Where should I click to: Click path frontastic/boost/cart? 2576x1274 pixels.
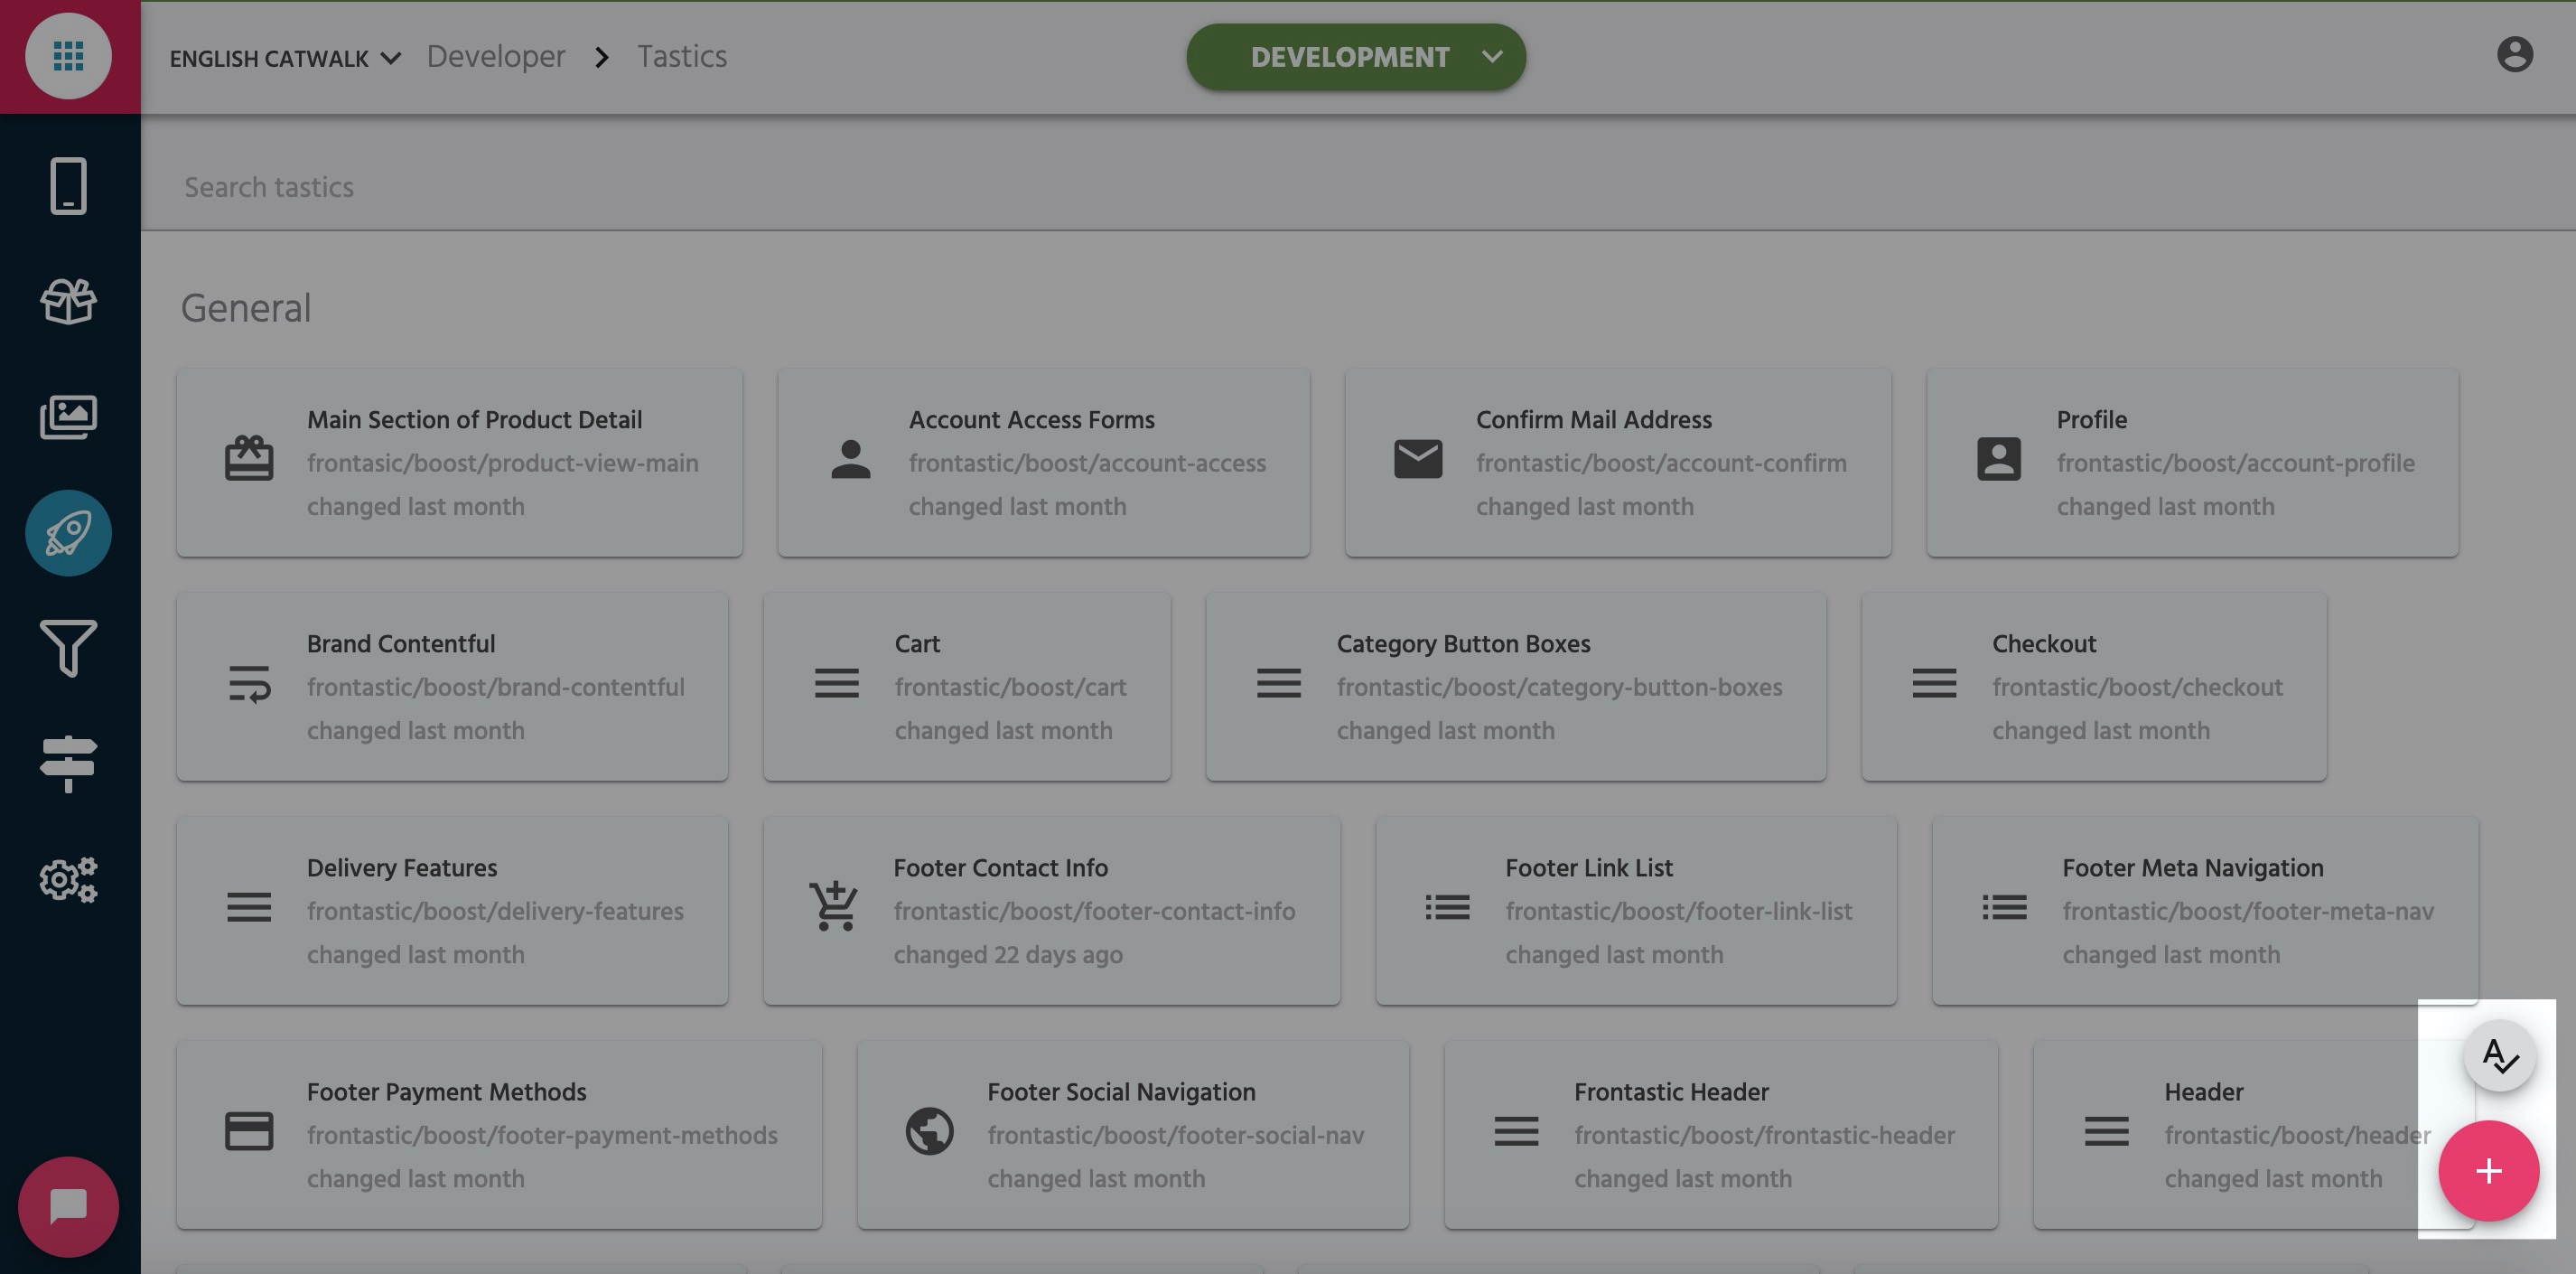[1010, 687]
